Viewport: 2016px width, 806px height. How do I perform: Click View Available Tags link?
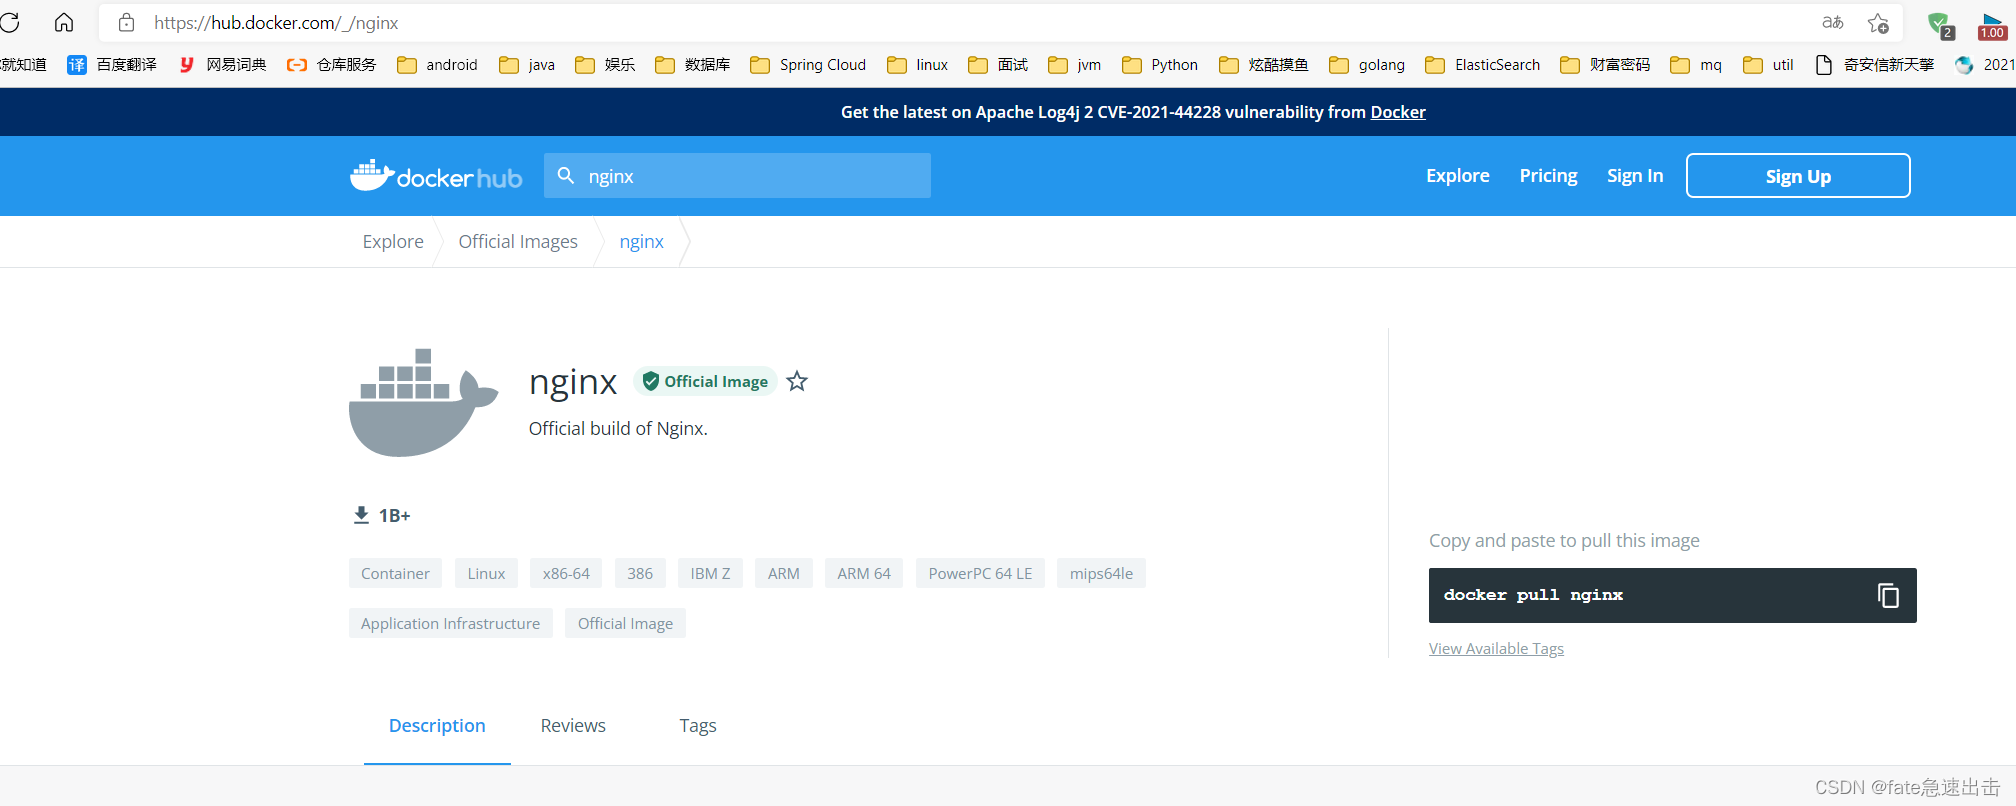[x=1496, y=649]
